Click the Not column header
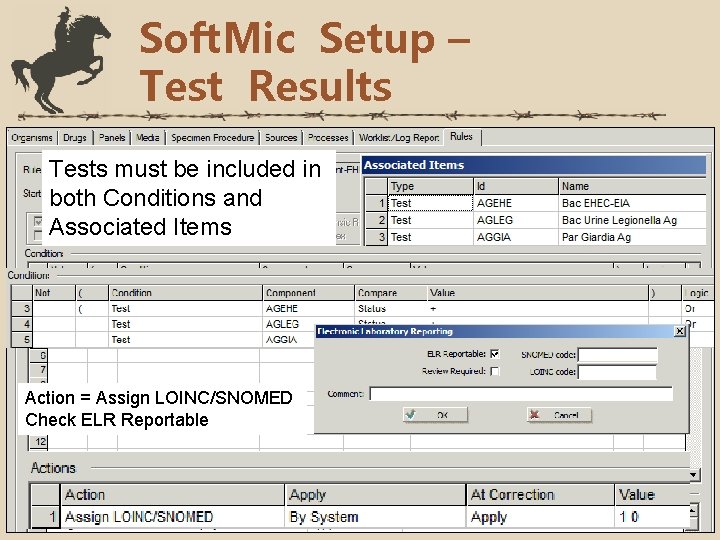 click(54, 292)
